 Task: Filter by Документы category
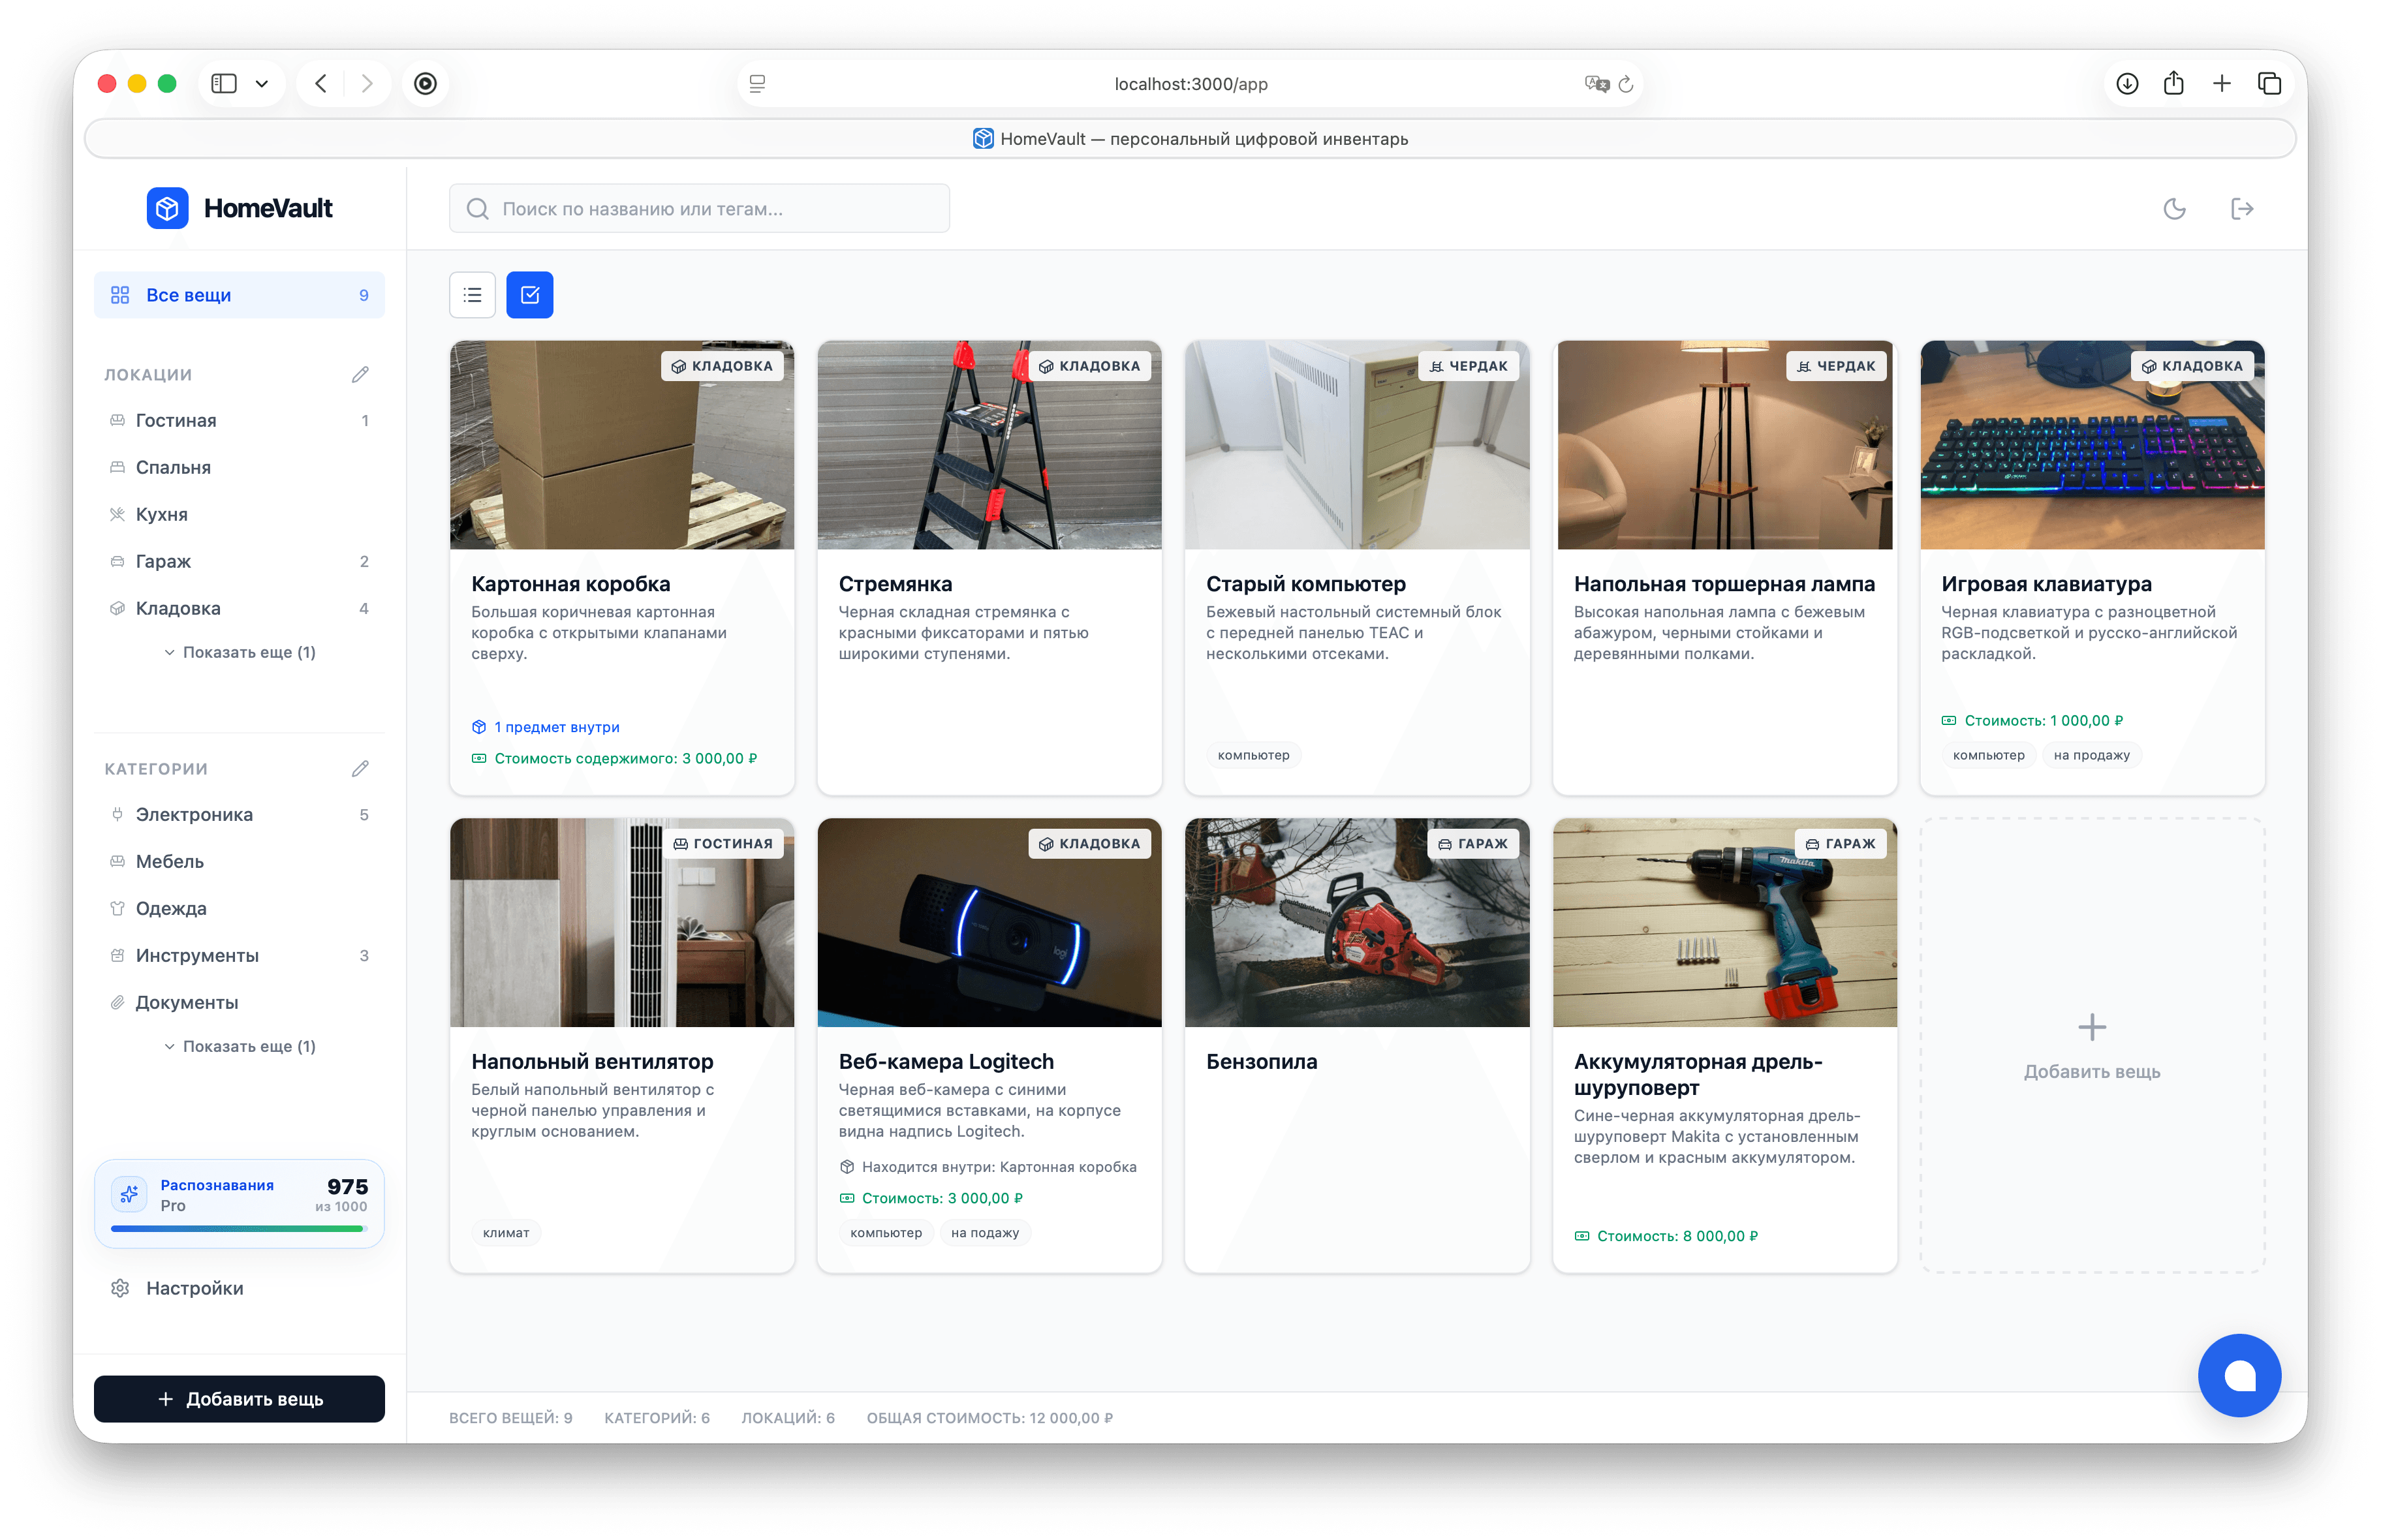pyautogui.click(x=239, y=1003)
